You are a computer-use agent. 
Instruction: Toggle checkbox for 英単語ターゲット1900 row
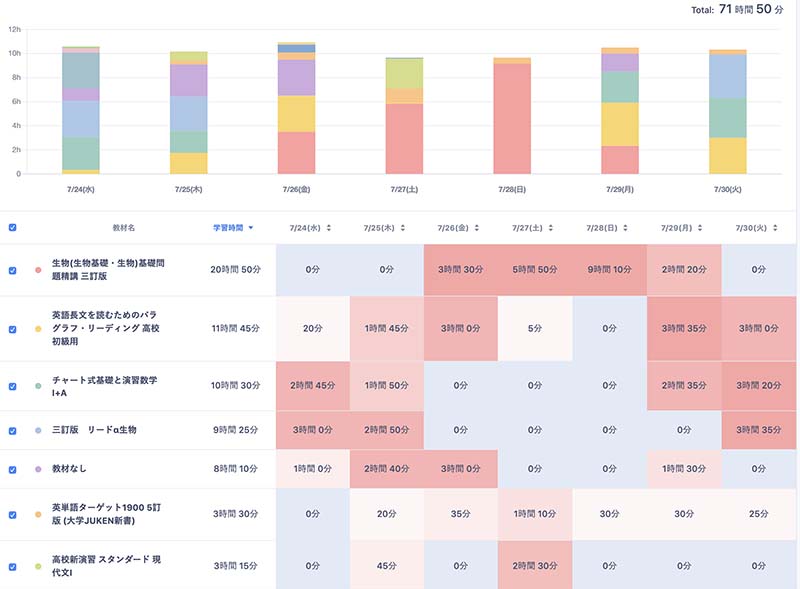[x=12, y=515]
